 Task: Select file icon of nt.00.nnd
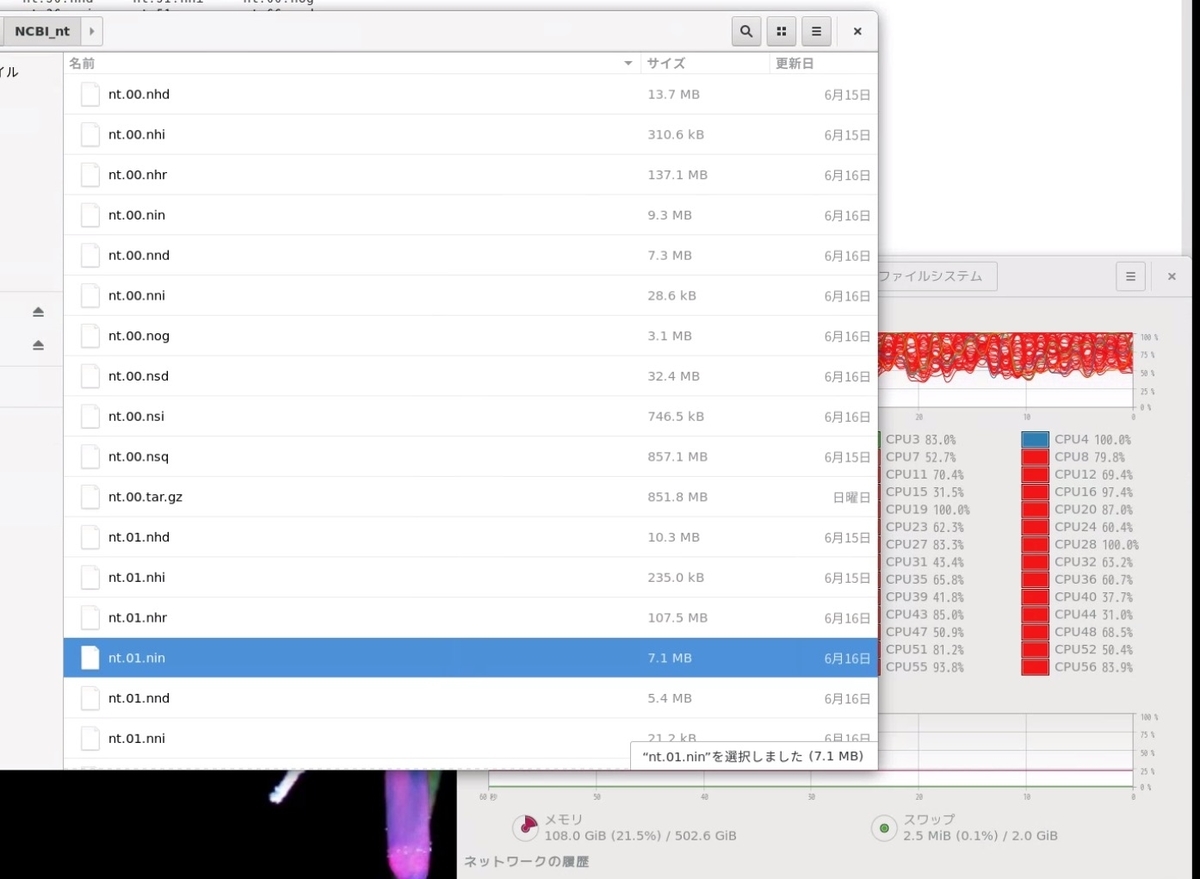pos(90,255)
